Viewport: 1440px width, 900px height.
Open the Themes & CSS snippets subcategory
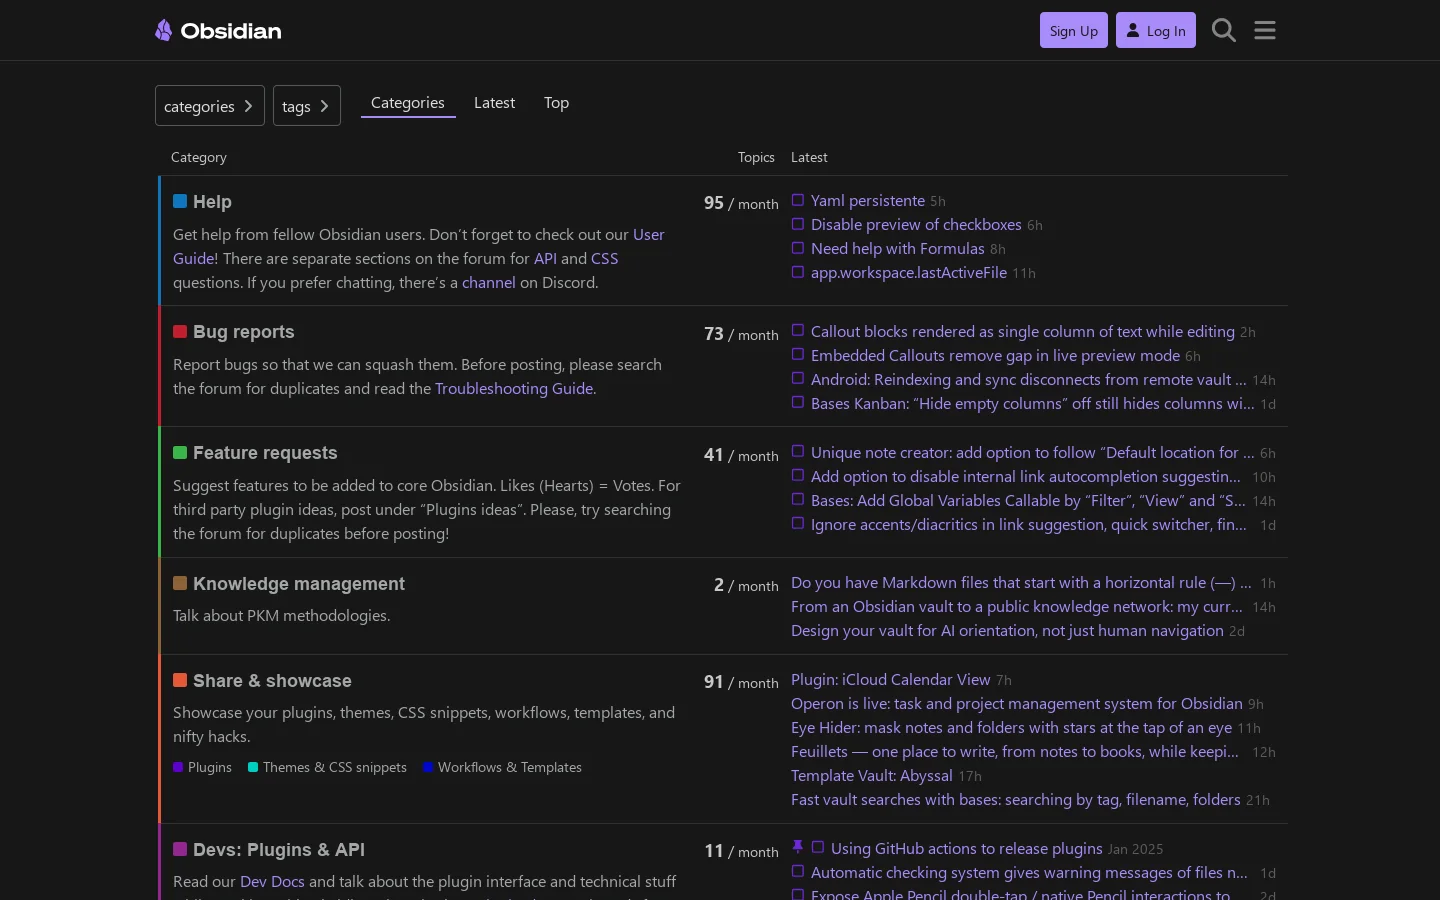pos(327,767)
